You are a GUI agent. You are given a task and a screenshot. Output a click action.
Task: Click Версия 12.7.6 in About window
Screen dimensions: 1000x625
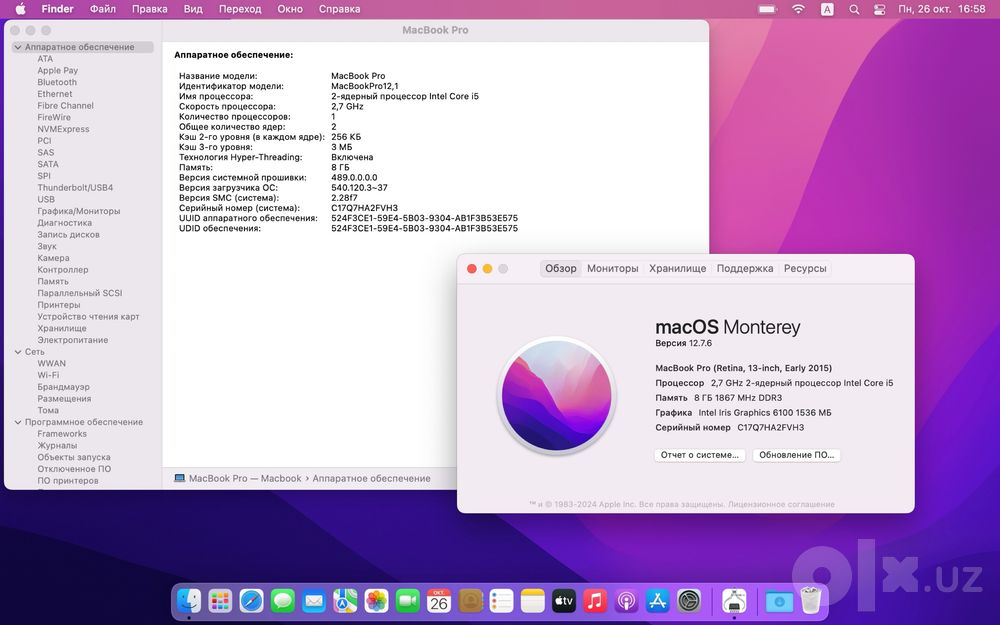(683, 343)
